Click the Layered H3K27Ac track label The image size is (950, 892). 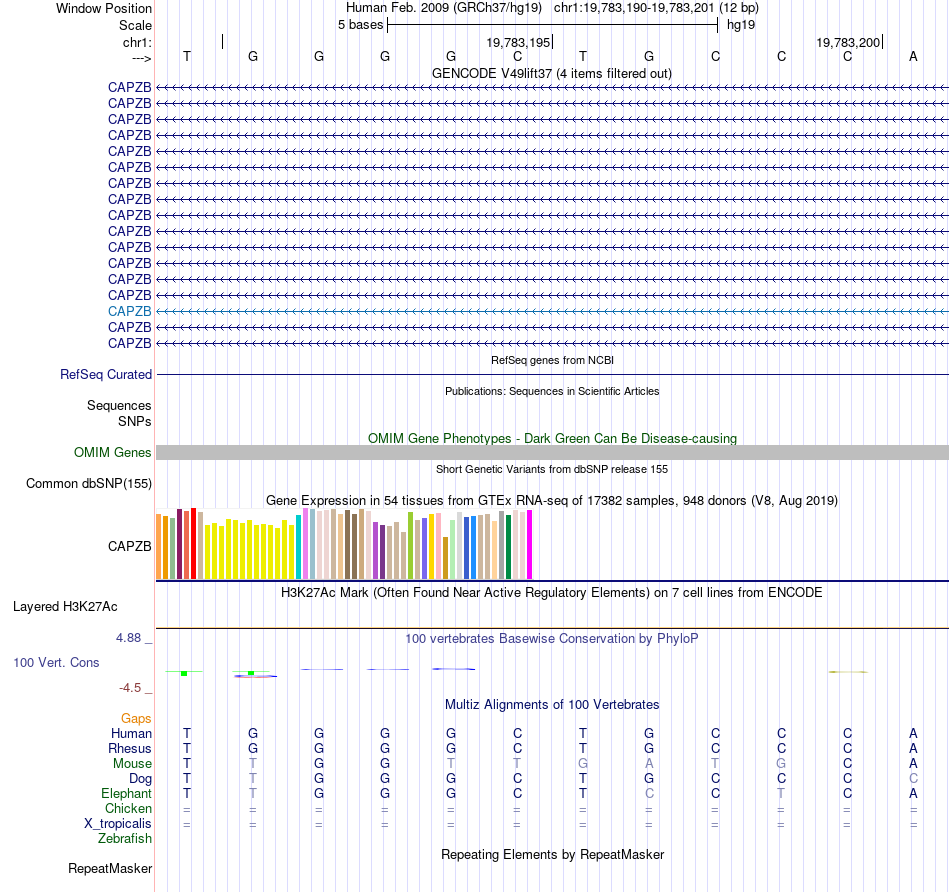click(x=65, y=607)
